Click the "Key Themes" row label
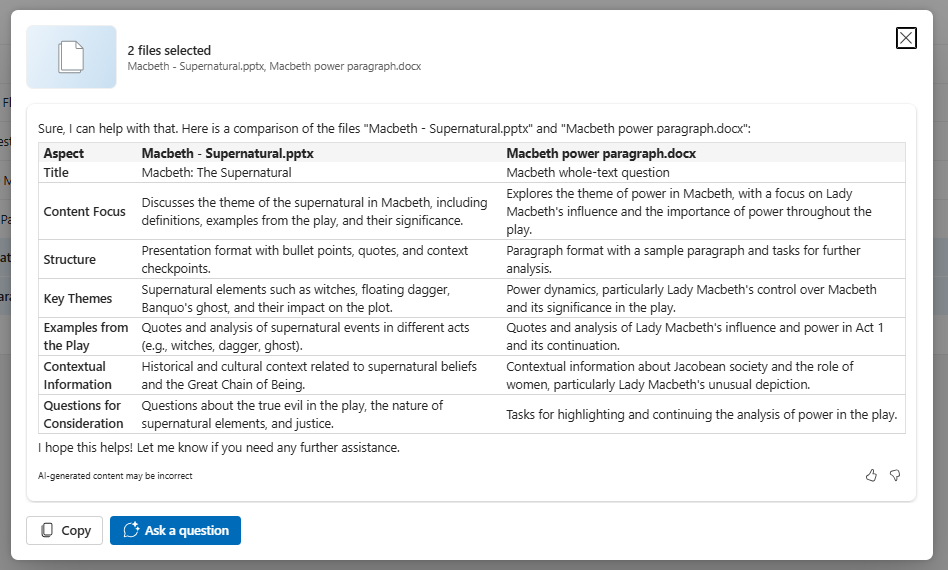948x570 pixels. [78, 299]
